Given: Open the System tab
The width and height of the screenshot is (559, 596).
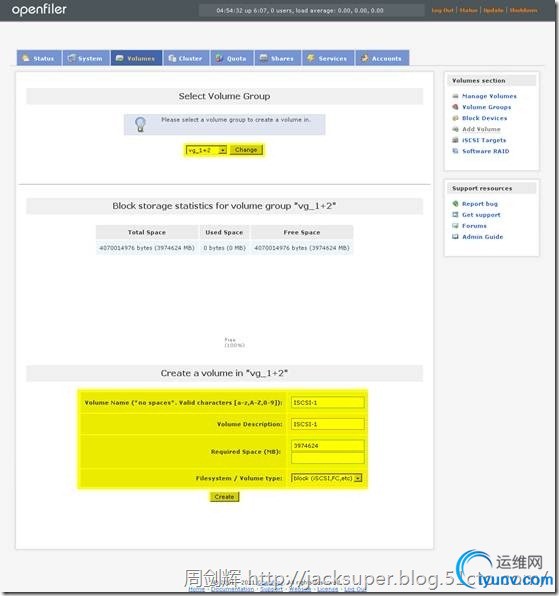Looking at the screenshot, I should pos(86,58).
